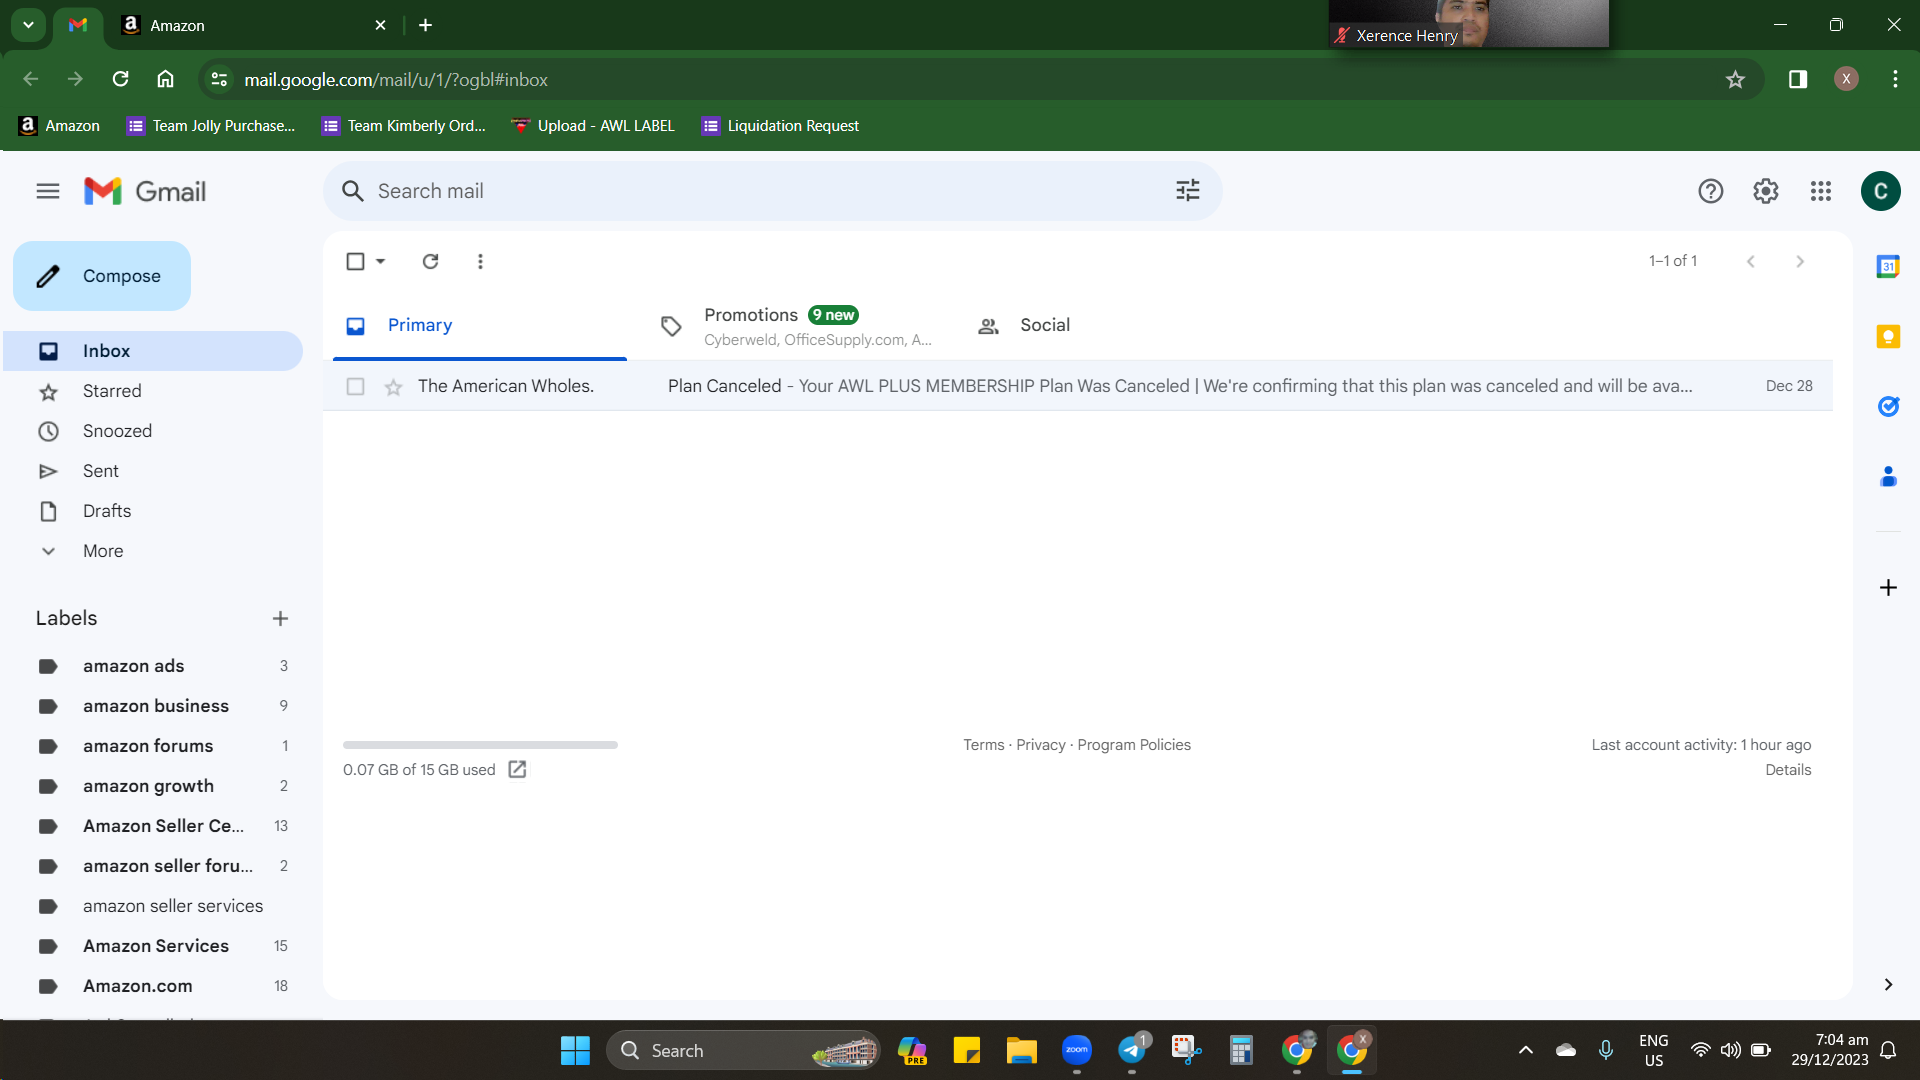Open Team Jolly Purchase bookmark

point(211,126)
